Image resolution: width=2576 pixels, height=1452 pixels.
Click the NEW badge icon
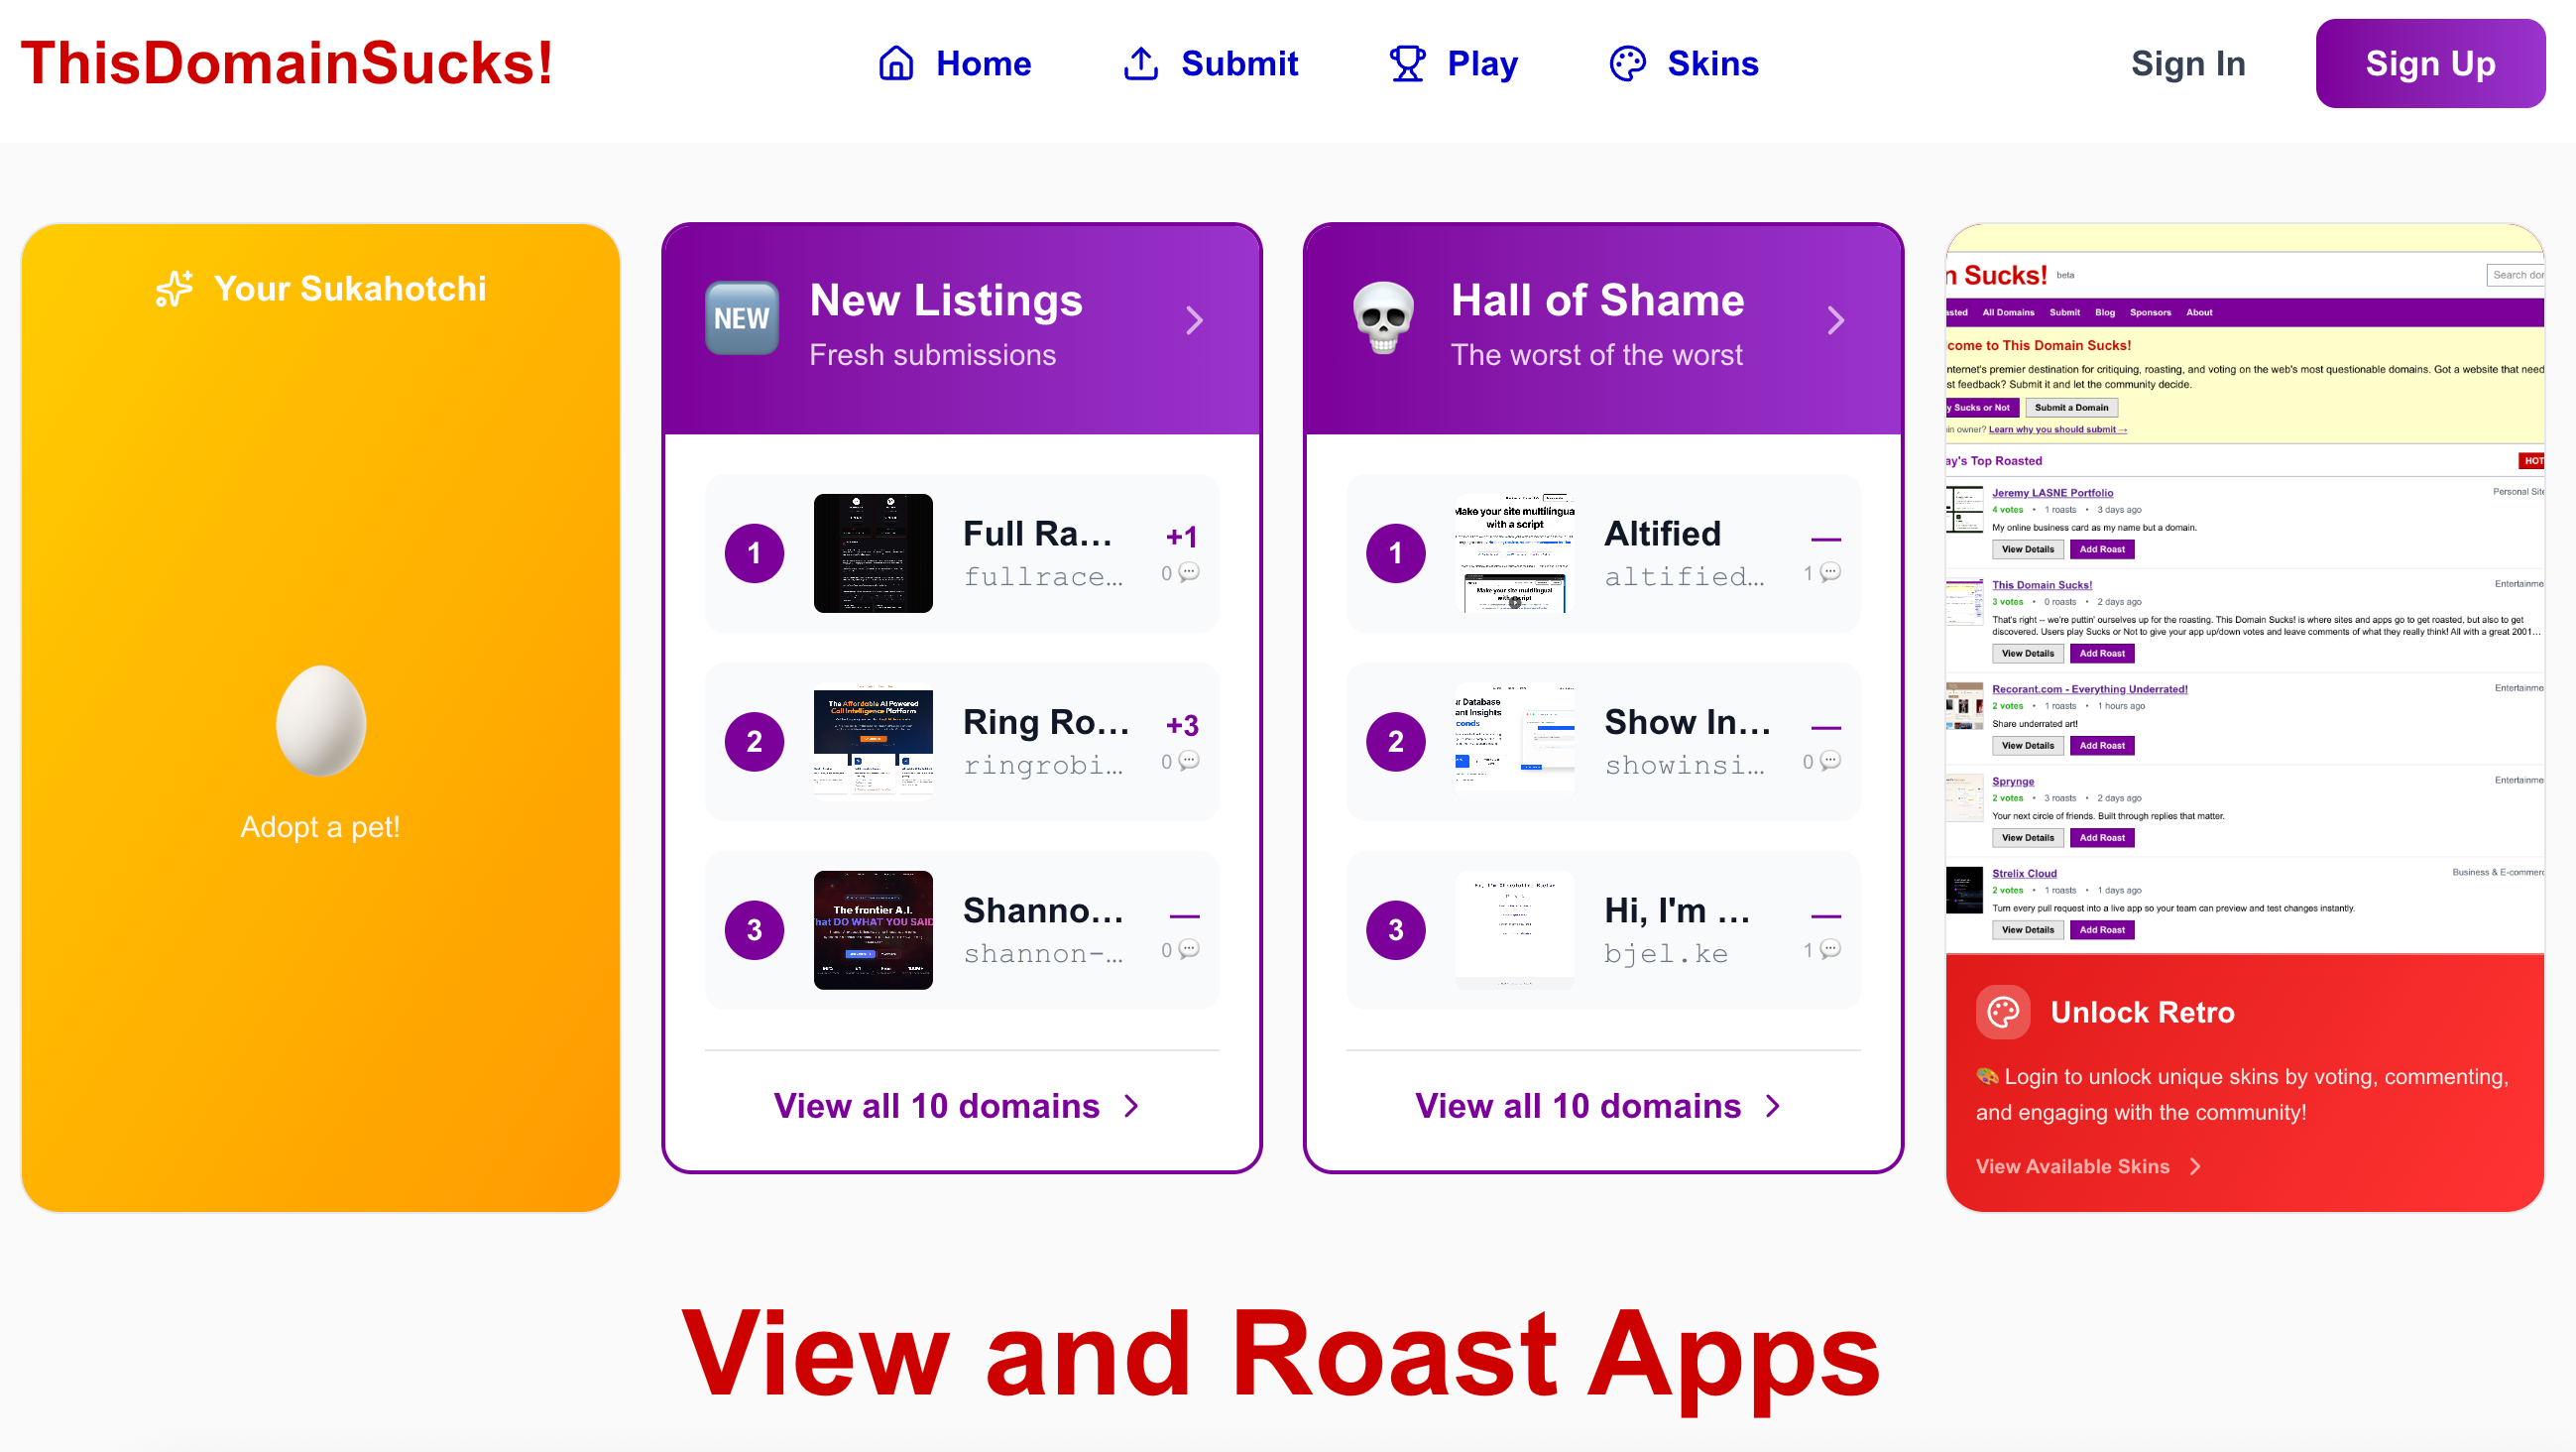click(x=742, y=318)
